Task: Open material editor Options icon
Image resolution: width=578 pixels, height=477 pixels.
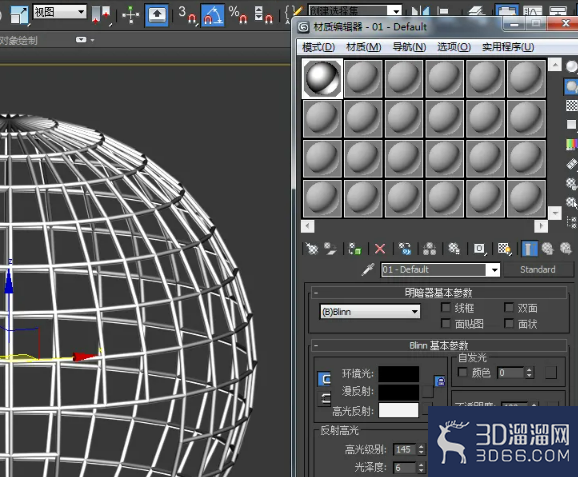Action: (571, 183)
